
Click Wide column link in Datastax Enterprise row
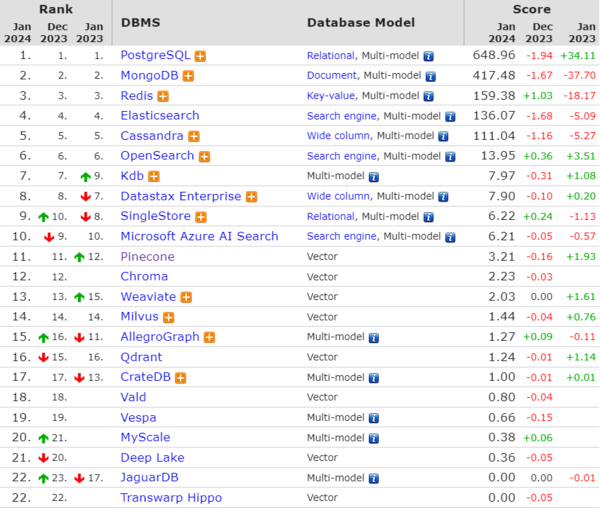click(x=338, y=197)
